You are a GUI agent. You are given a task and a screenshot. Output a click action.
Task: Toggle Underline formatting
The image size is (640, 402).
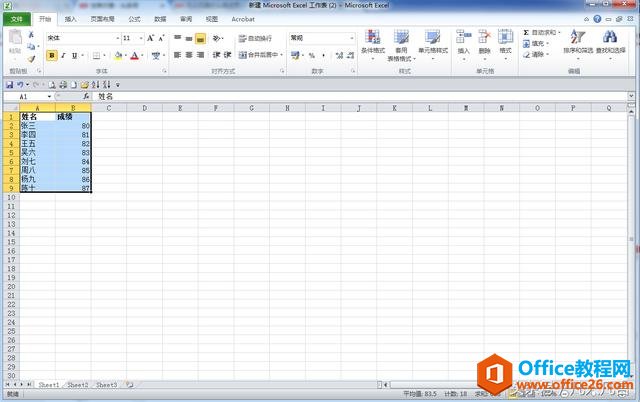pyautogui.click(x=74, y=55)
